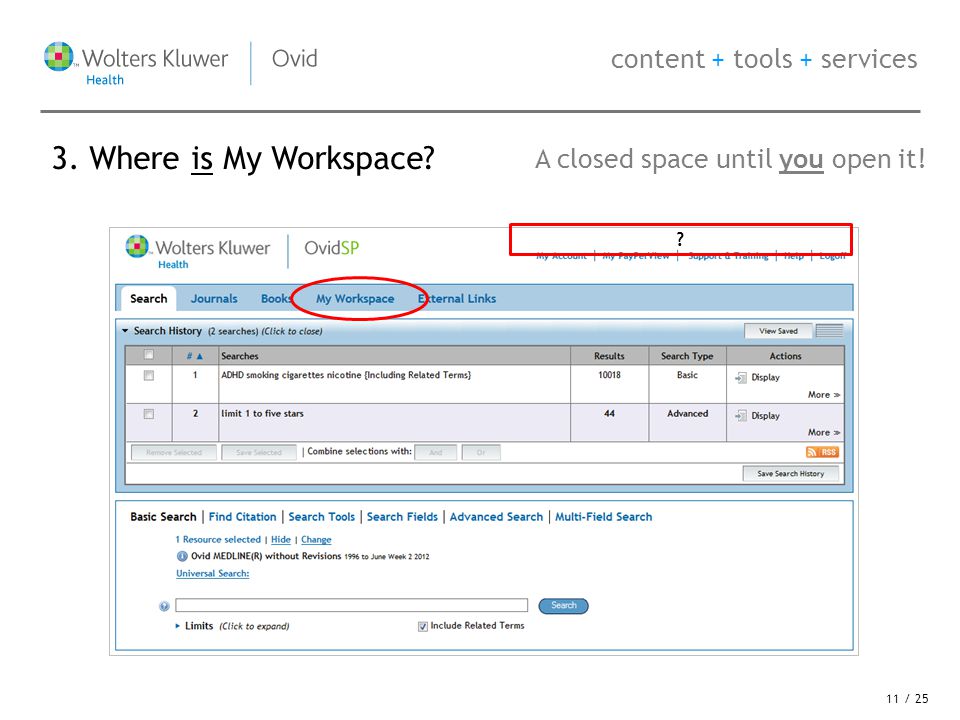This screenshot has width=960, height=720.
Task: Switch to Multi-Field Search
Action: coord(603,517)
